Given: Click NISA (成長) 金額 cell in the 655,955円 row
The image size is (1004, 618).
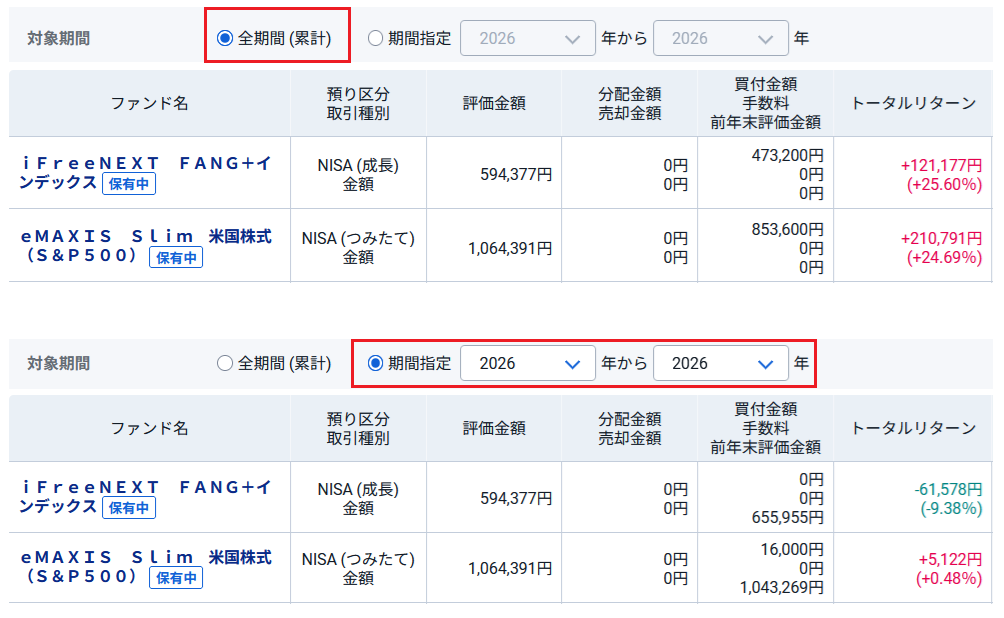Looking at the screenshot, I should pyautogui.click(x=358, y=499).
